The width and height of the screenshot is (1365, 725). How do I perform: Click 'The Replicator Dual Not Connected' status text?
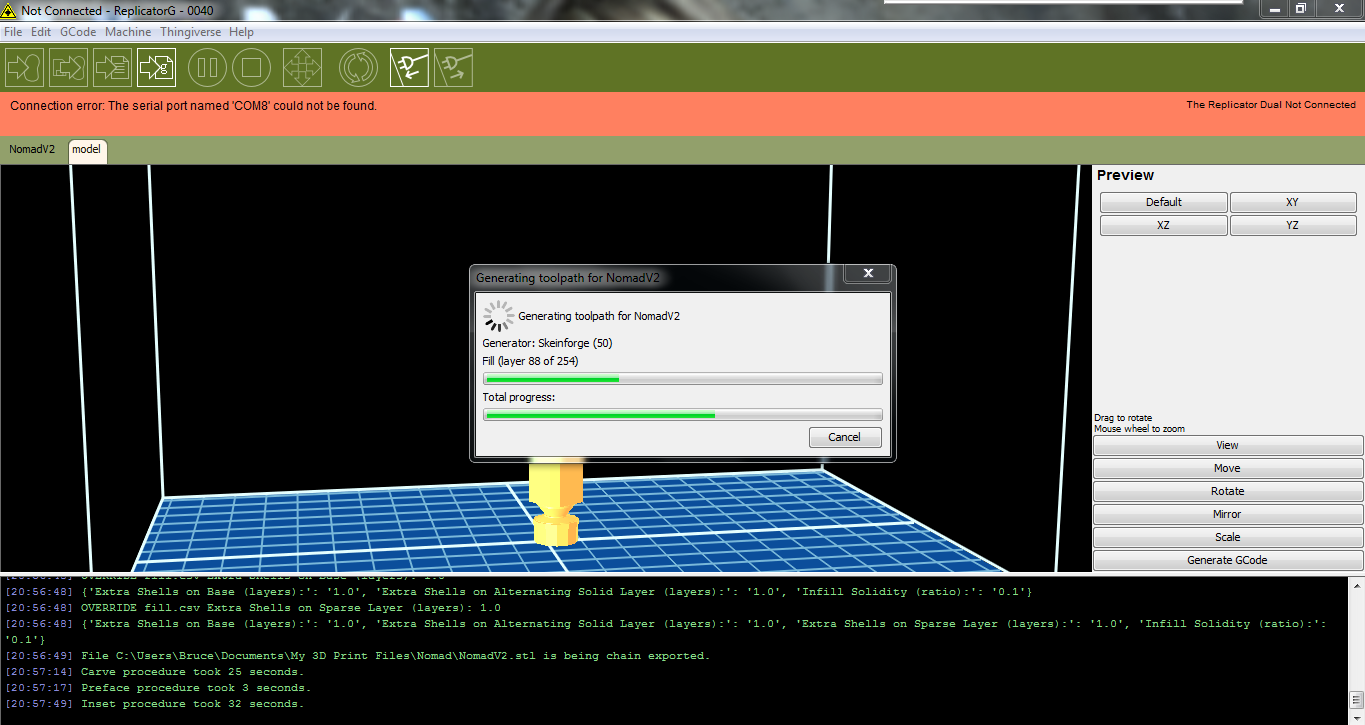pos(1271,104)
